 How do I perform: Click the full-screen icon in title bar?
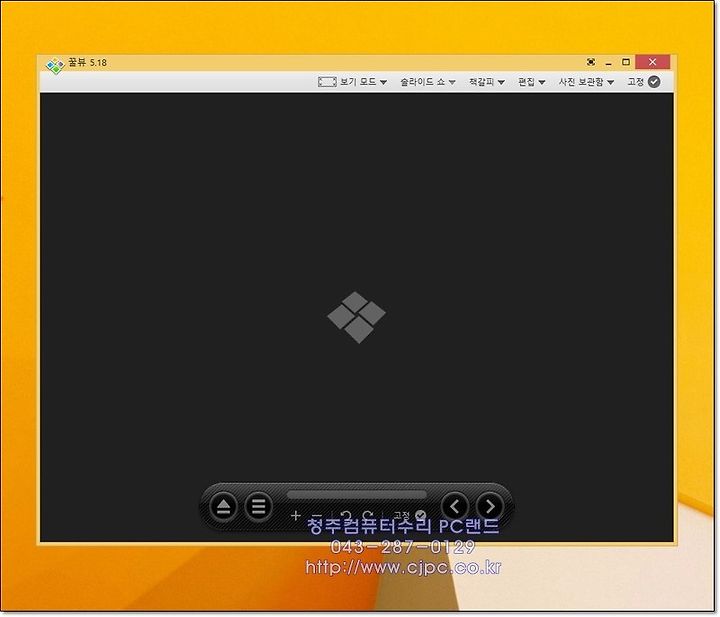591,62
